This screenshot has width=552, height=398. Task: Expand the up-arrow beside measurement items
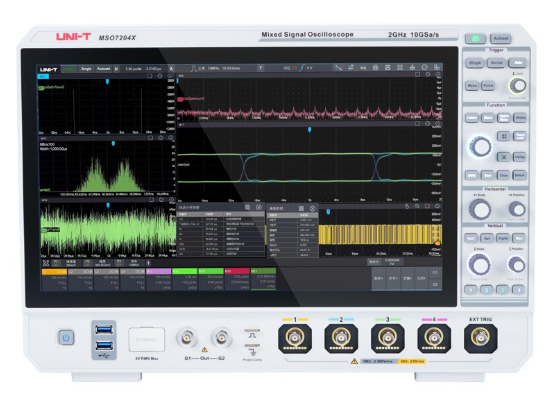[149, 263]
